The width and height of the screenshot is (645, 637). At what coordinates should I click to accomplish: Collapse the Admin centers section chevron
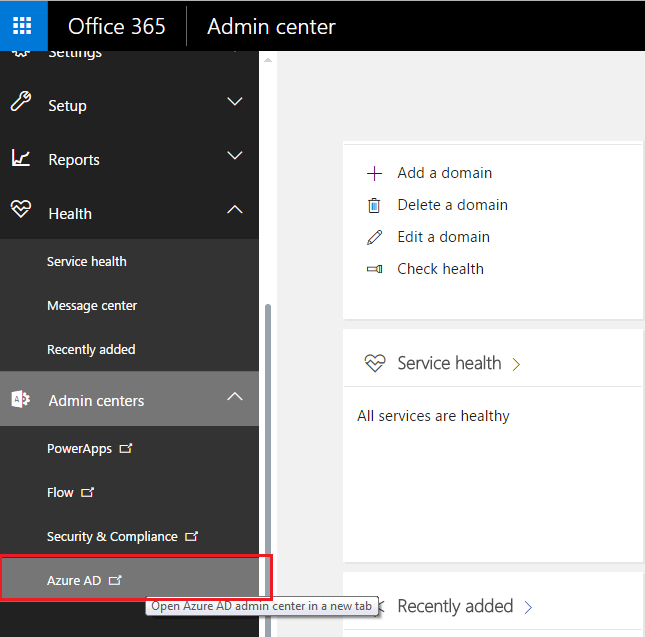235,397
